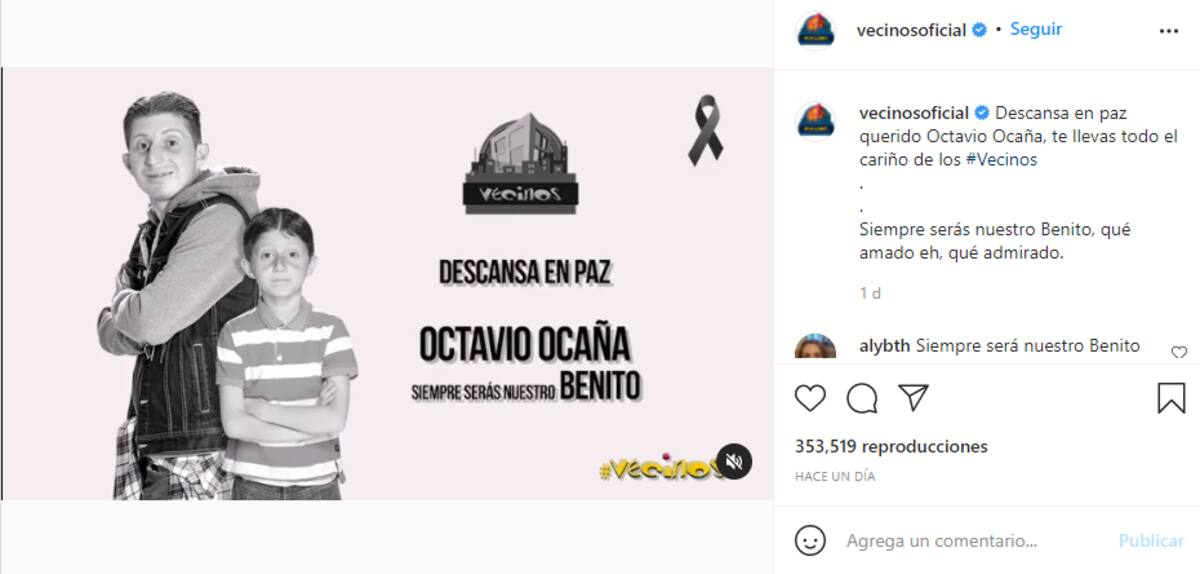
Task: Open the emoji picker smiley icon
Action: click(810, 541)
